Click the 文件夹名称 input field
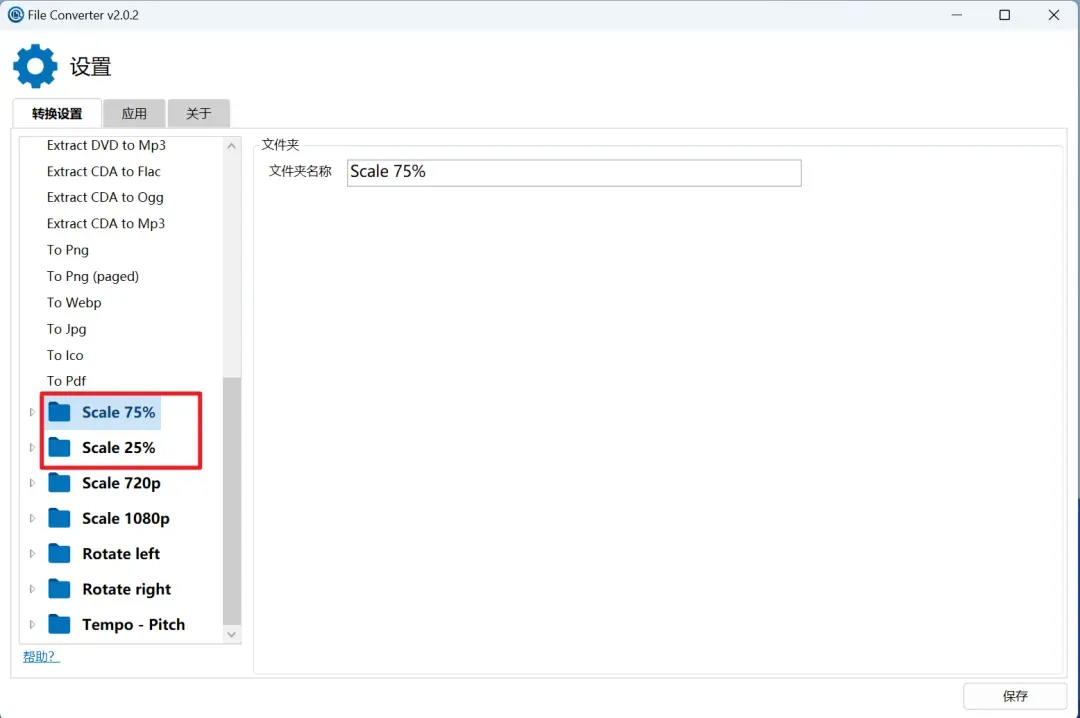The width and height of the screenshot is (1080, 718). tap(574, 172)
